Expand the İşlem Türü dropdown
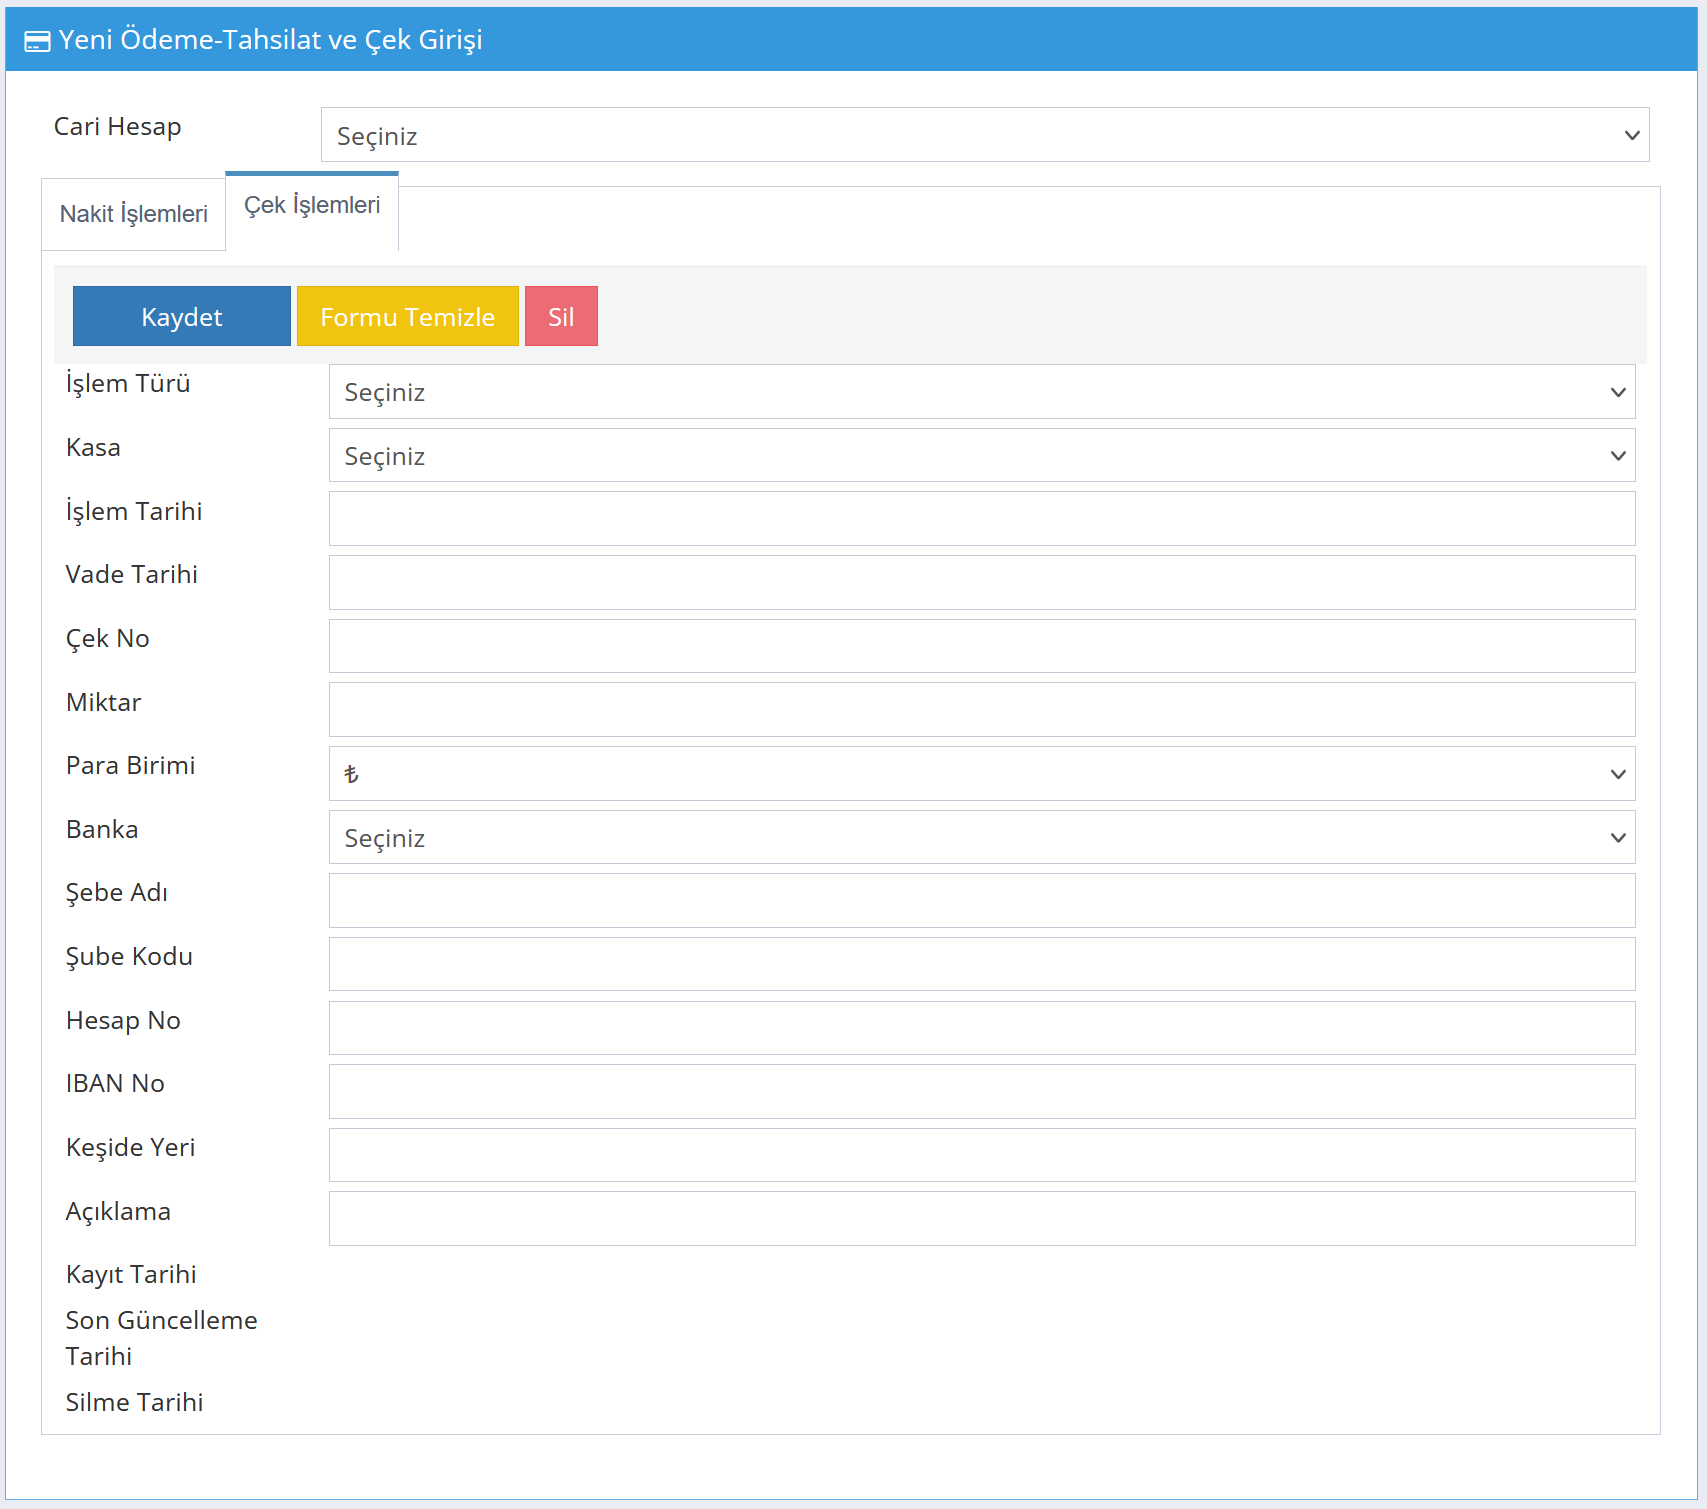The width and height of the screenshot is (1707, 1509). (x=982, y=392)
